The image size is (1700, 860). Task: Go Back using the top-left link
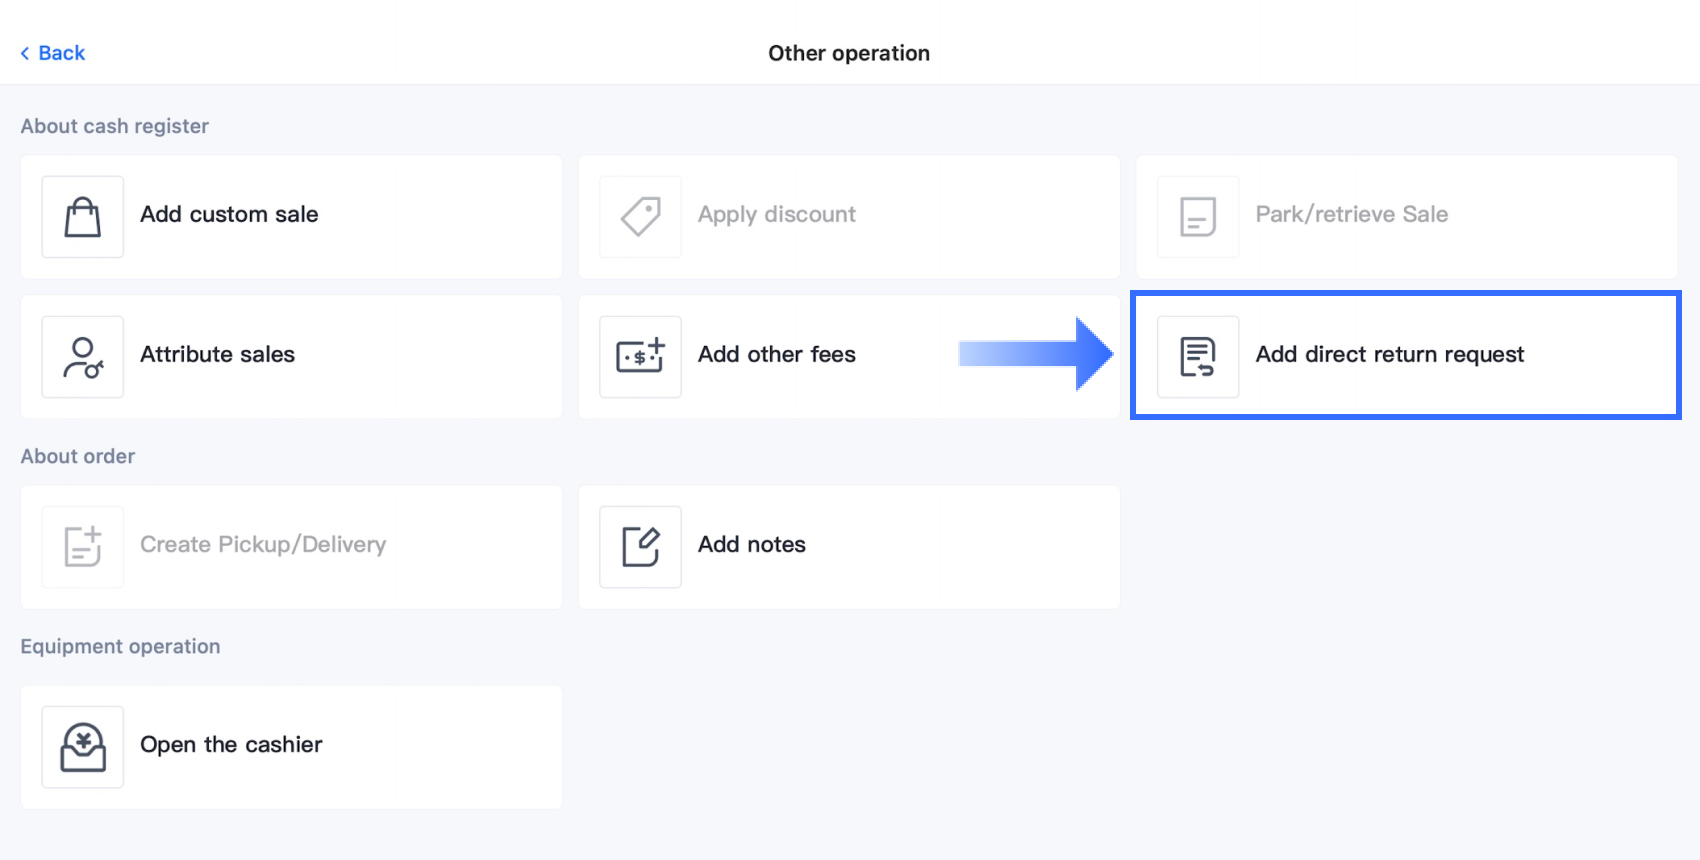[61, 53]
